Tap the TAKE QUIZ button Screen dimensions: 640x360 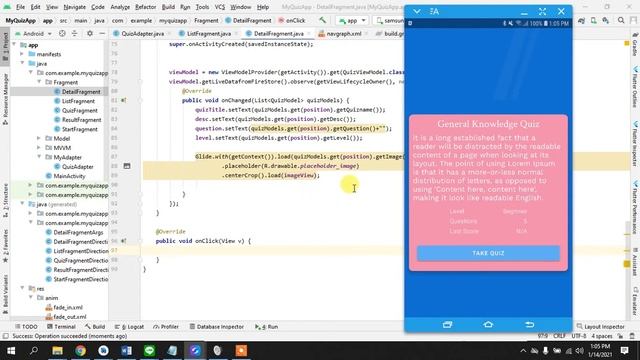[x=488, y=253]
